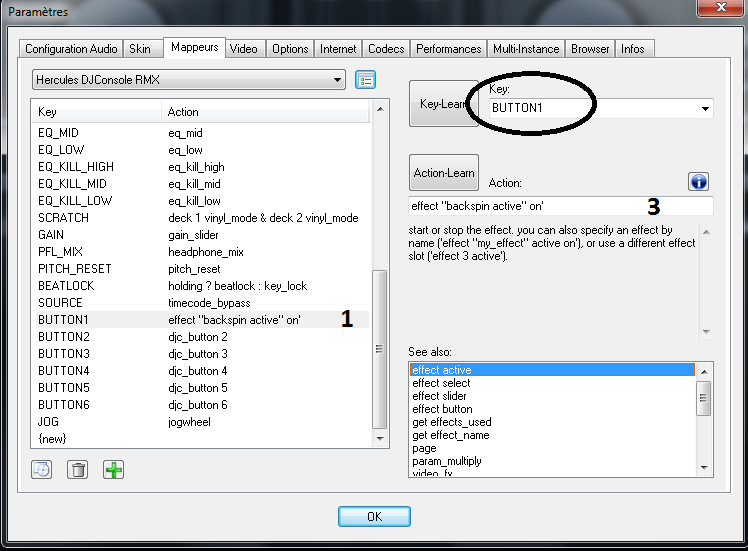
Task: Go to the Skin tab
Action: [x=141, y=48]
